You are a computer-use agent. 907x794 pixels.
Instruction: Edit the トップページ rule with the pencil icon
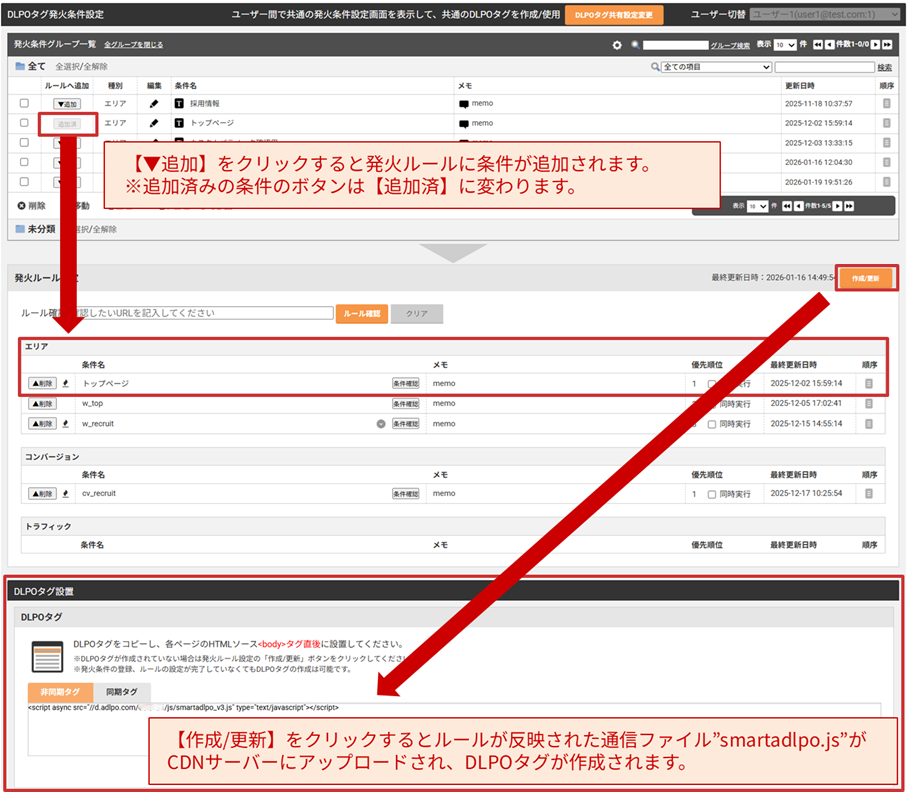pos(65,383)
